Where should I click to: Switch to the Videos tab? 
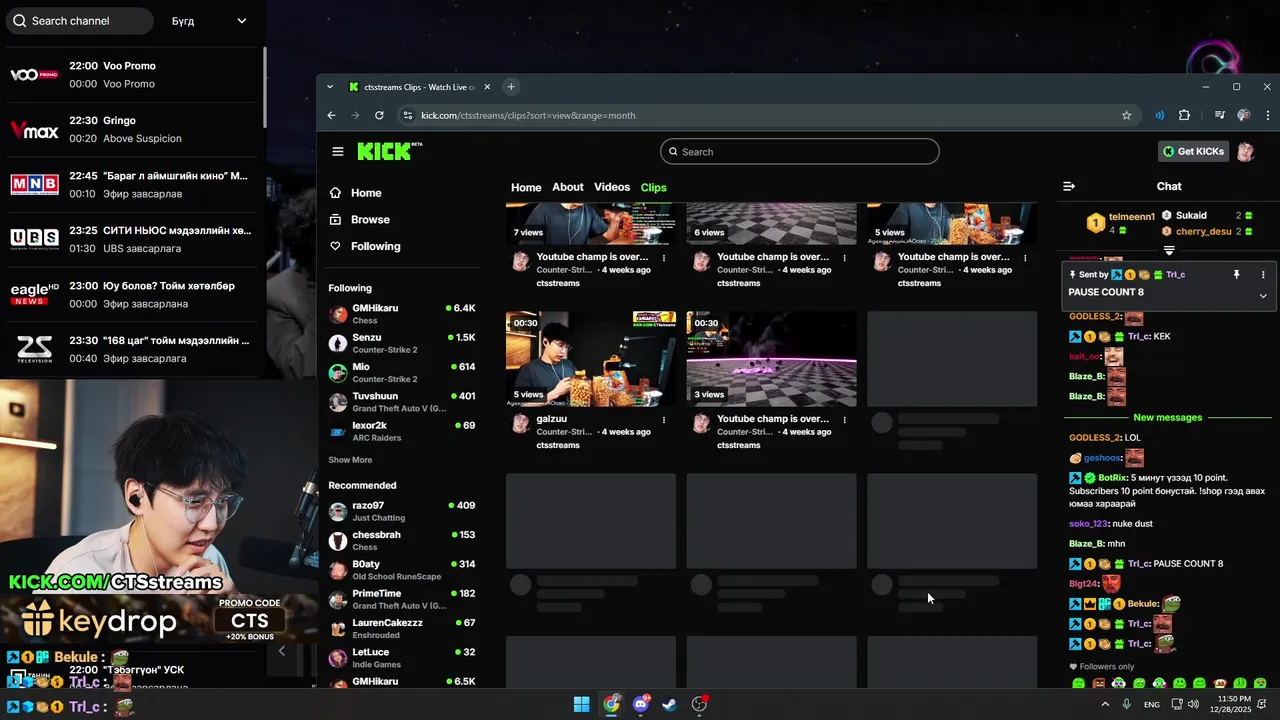coord(612,187)
